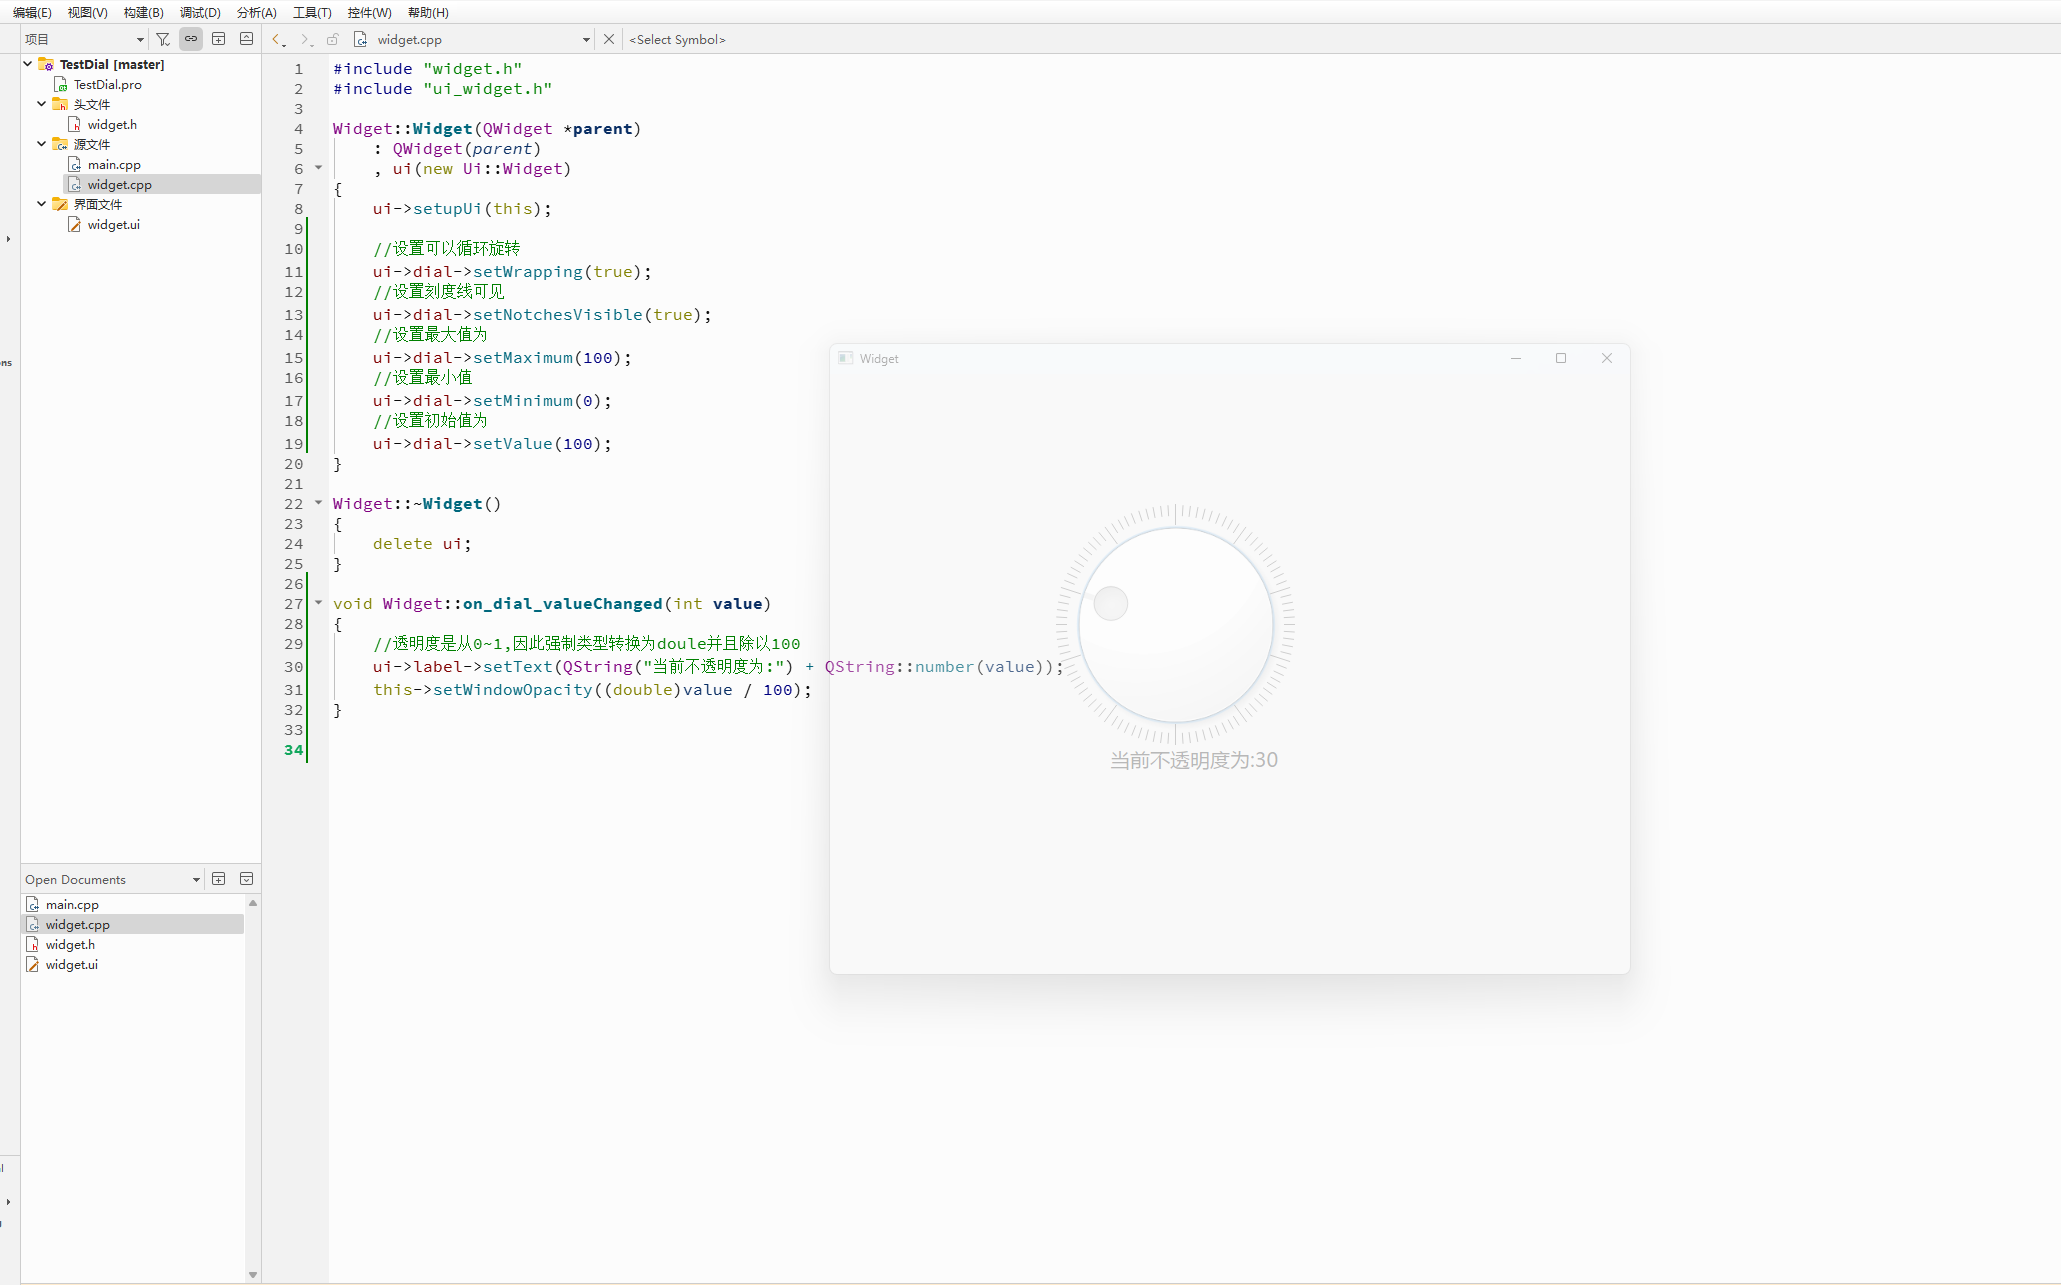Click the file lock read-only icon
The width and height of the screenshot is (2061, 1285).
point(333,39)
